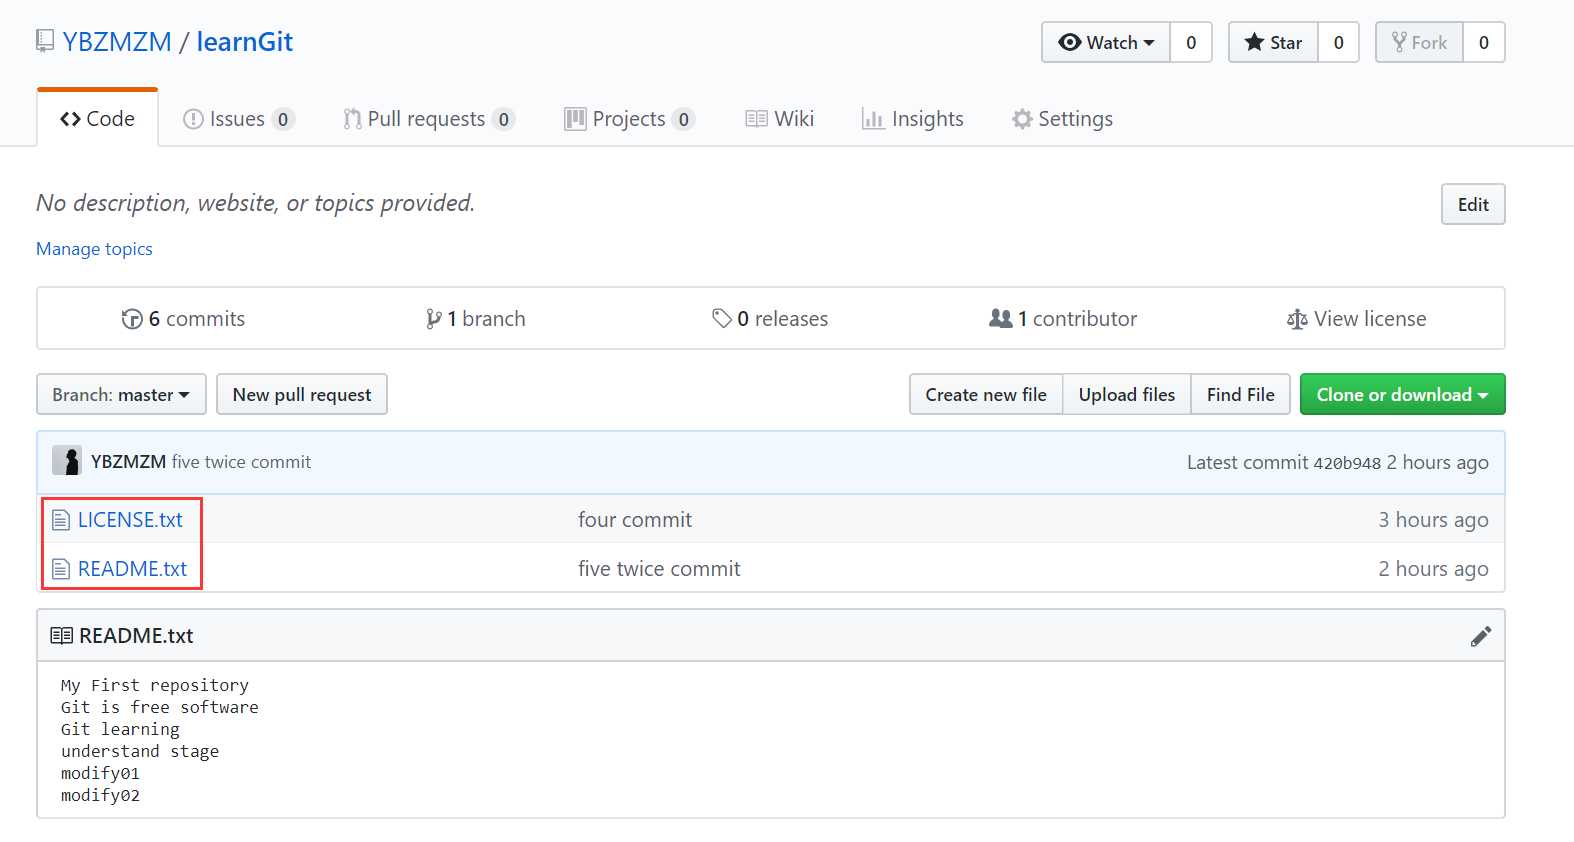Click the Fork icon
1574x842 pixels.
pos(1399,42)
